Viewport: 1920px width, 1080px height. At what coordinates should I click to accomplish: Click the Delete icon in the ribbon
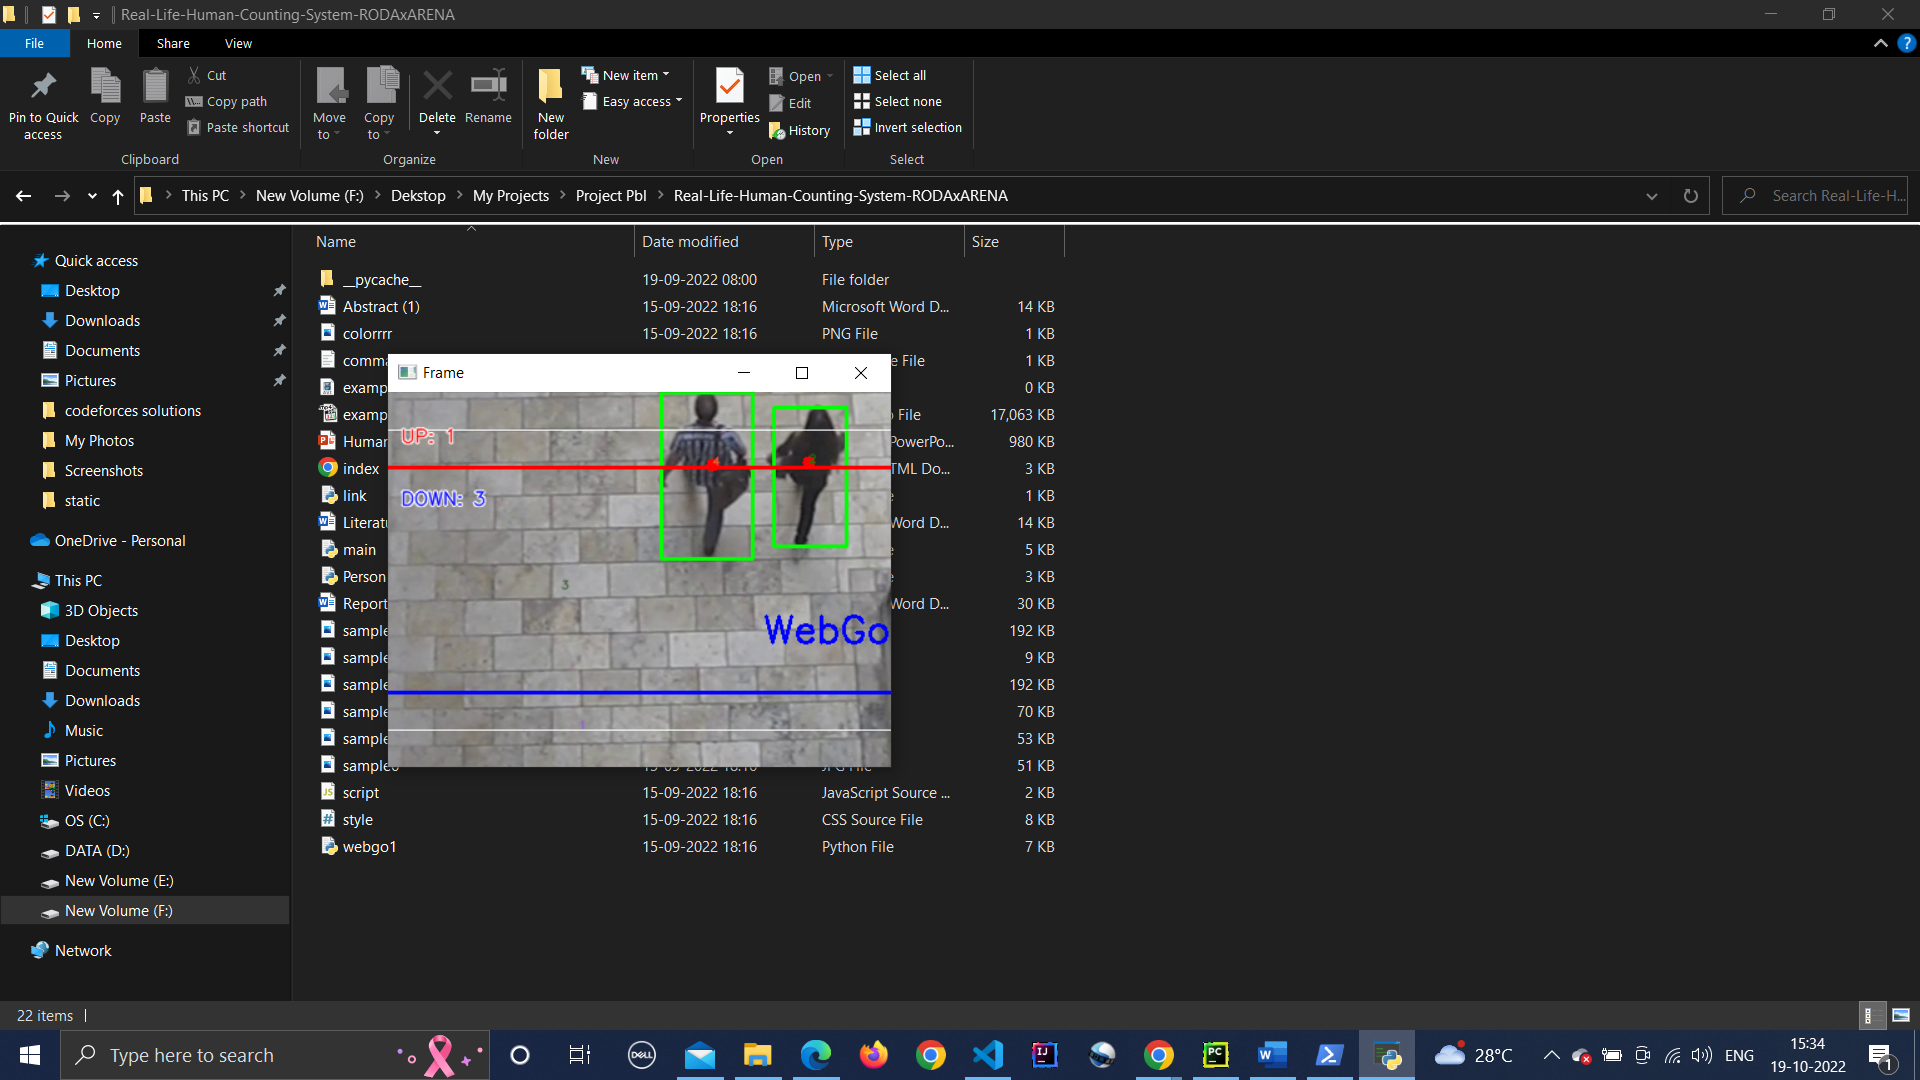click(437, 87)
